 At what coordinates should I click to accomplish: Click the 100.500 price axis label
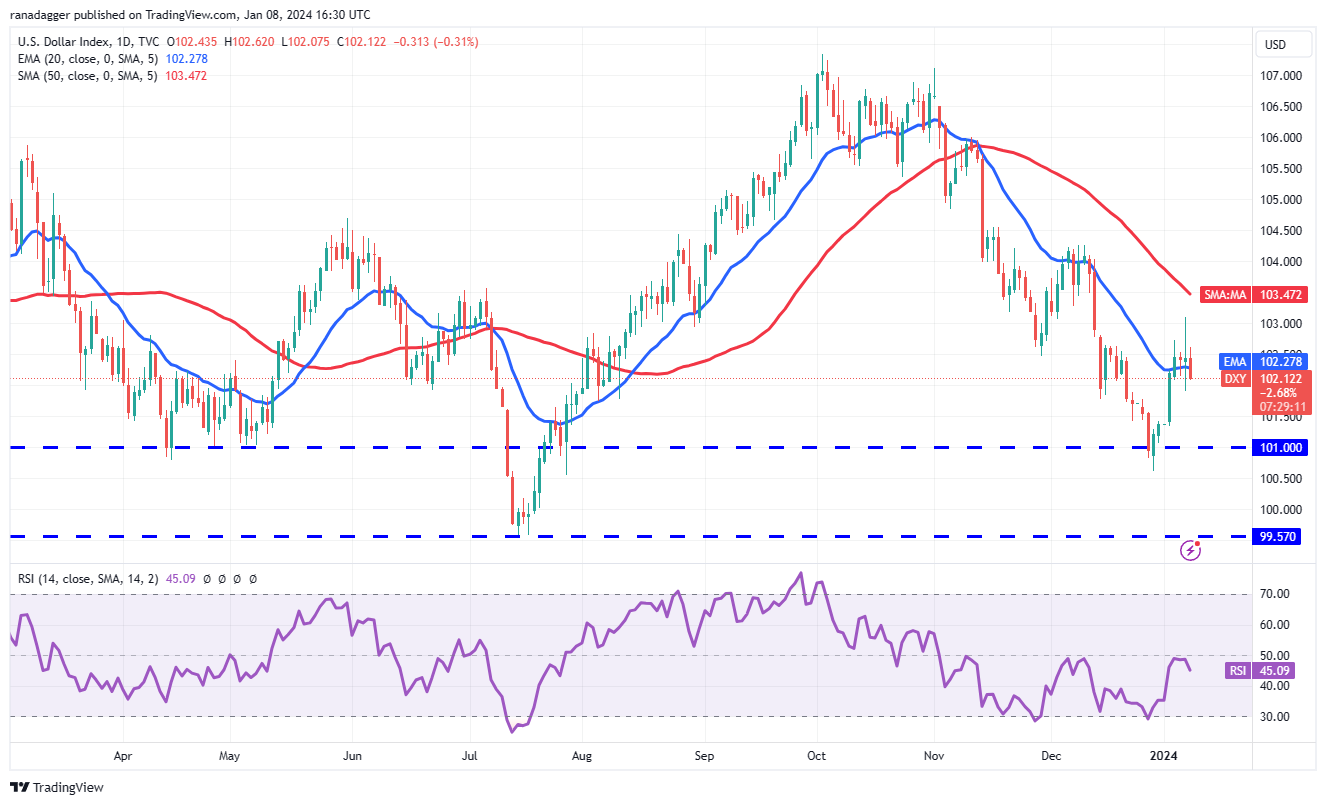click(1281, 479)
